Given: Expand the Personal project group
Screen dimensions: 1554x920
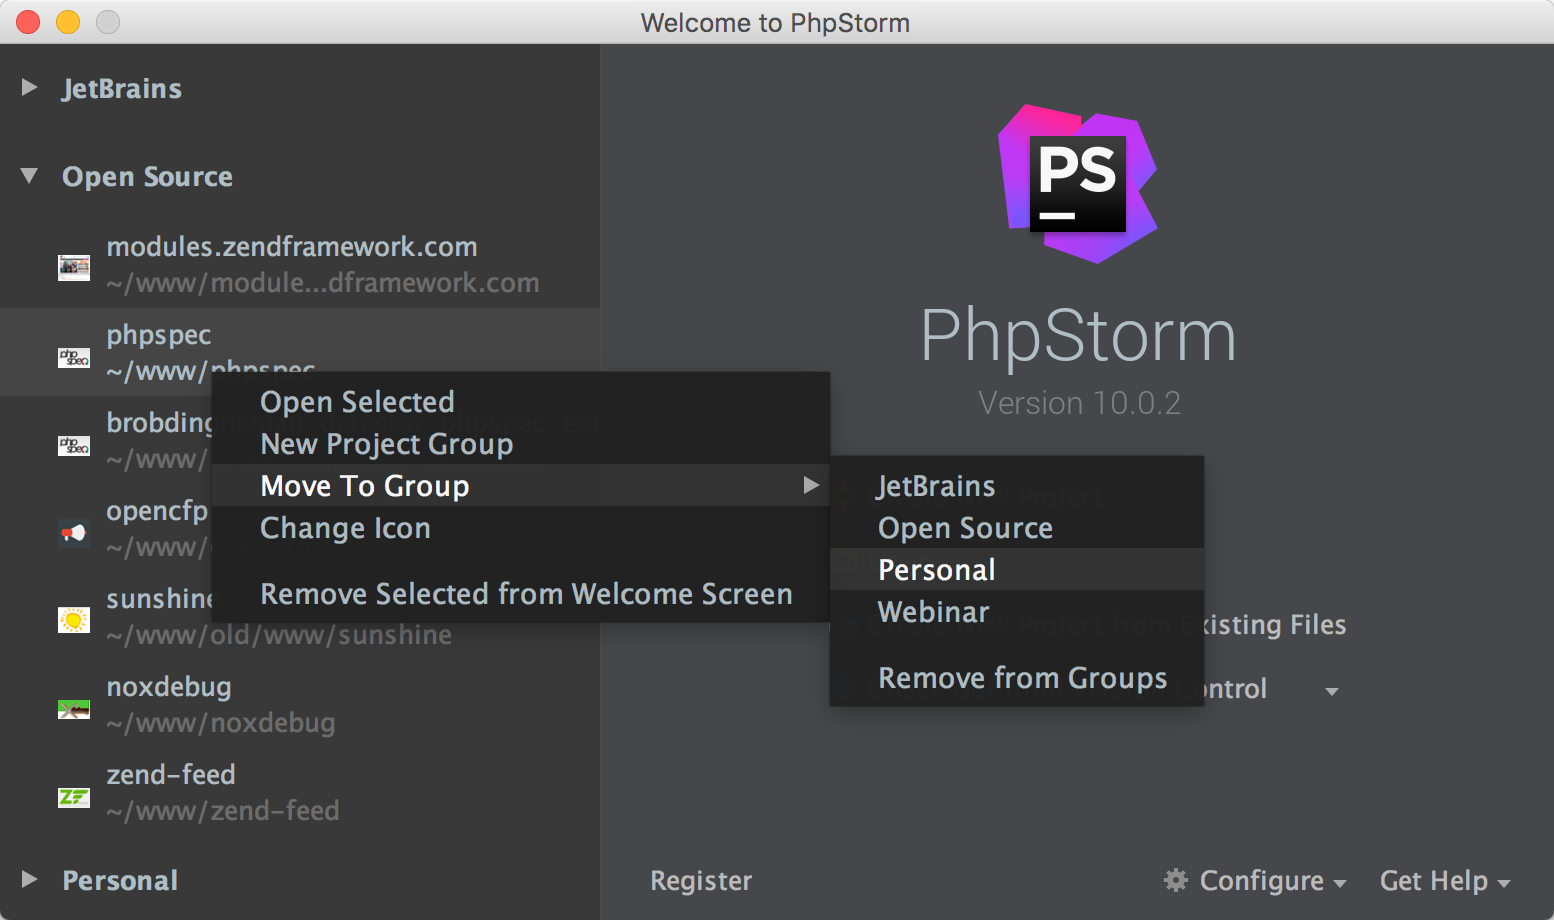Looking at the screenshot, I should point(29,880).
